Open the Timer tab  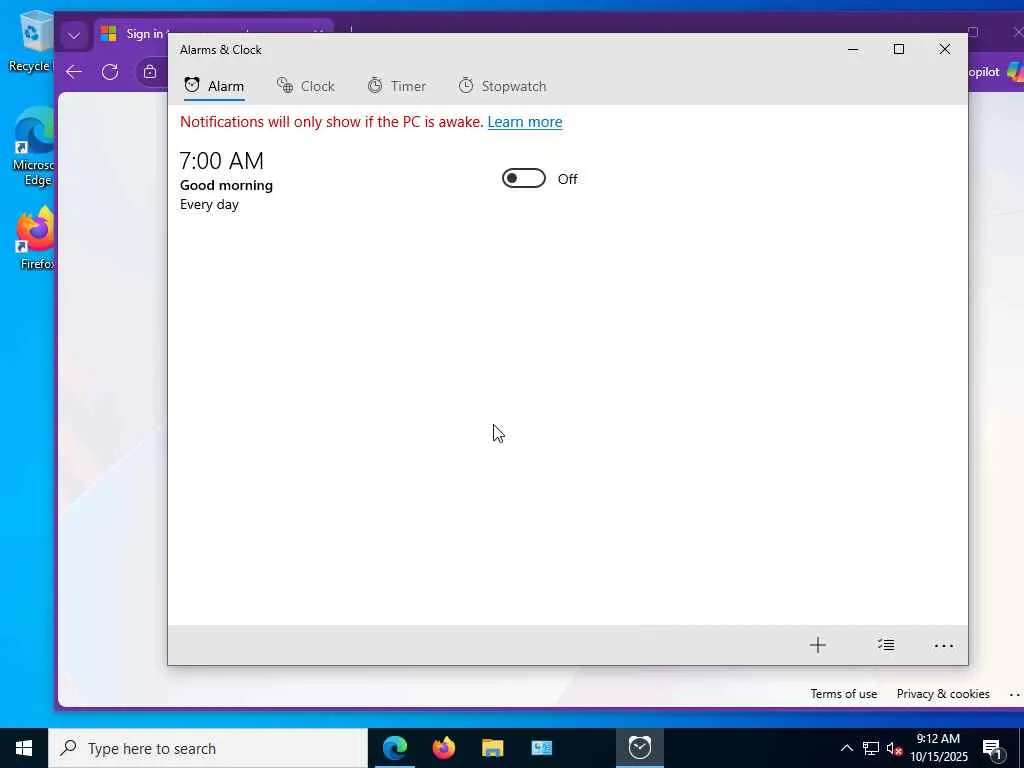(396, 86)
